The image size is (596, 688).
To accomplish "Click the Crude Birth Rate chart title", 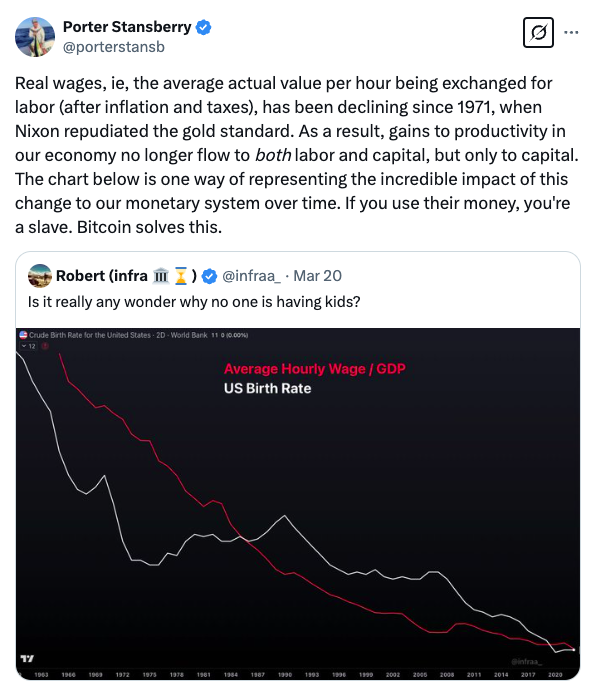I will pos(118,335).
